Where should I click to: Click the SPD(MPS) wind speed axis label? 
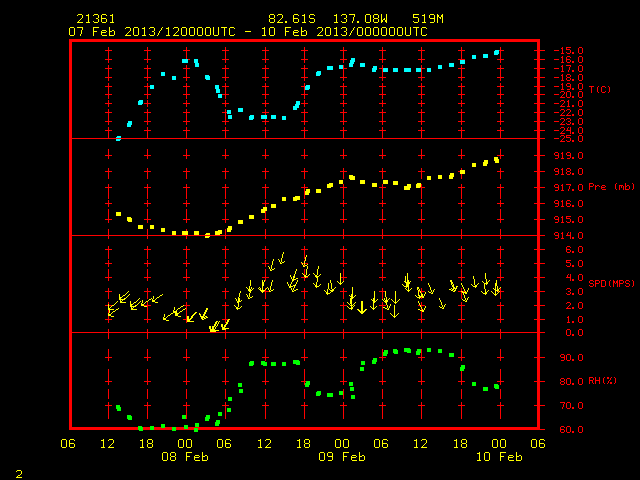(611, 283)
